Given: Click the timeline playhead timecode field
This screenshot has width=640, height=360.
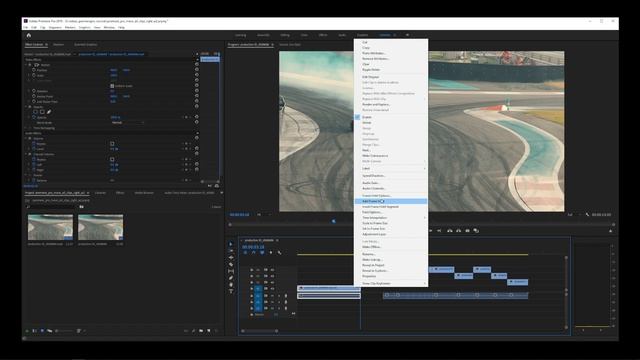Looking at the screenshot, I should click(x=253, y=247).
